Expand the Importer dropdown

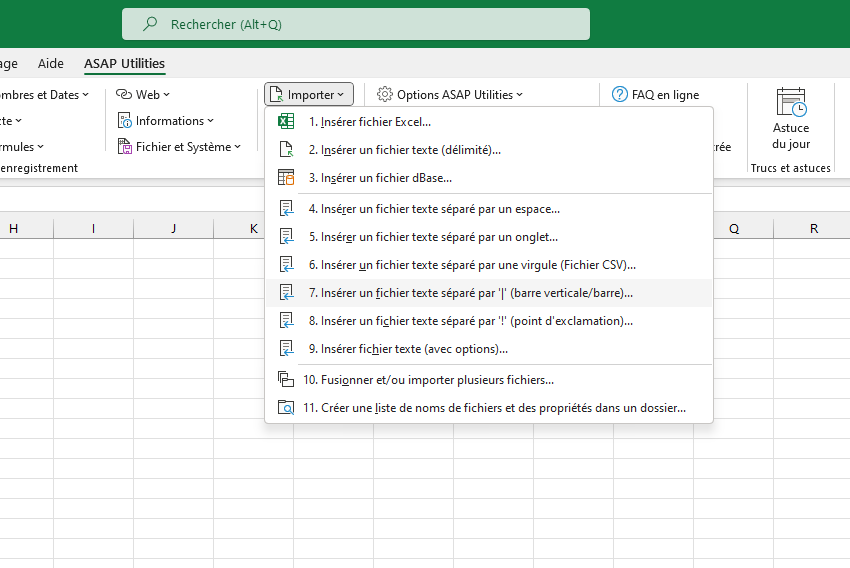click(x=309, y=94)
